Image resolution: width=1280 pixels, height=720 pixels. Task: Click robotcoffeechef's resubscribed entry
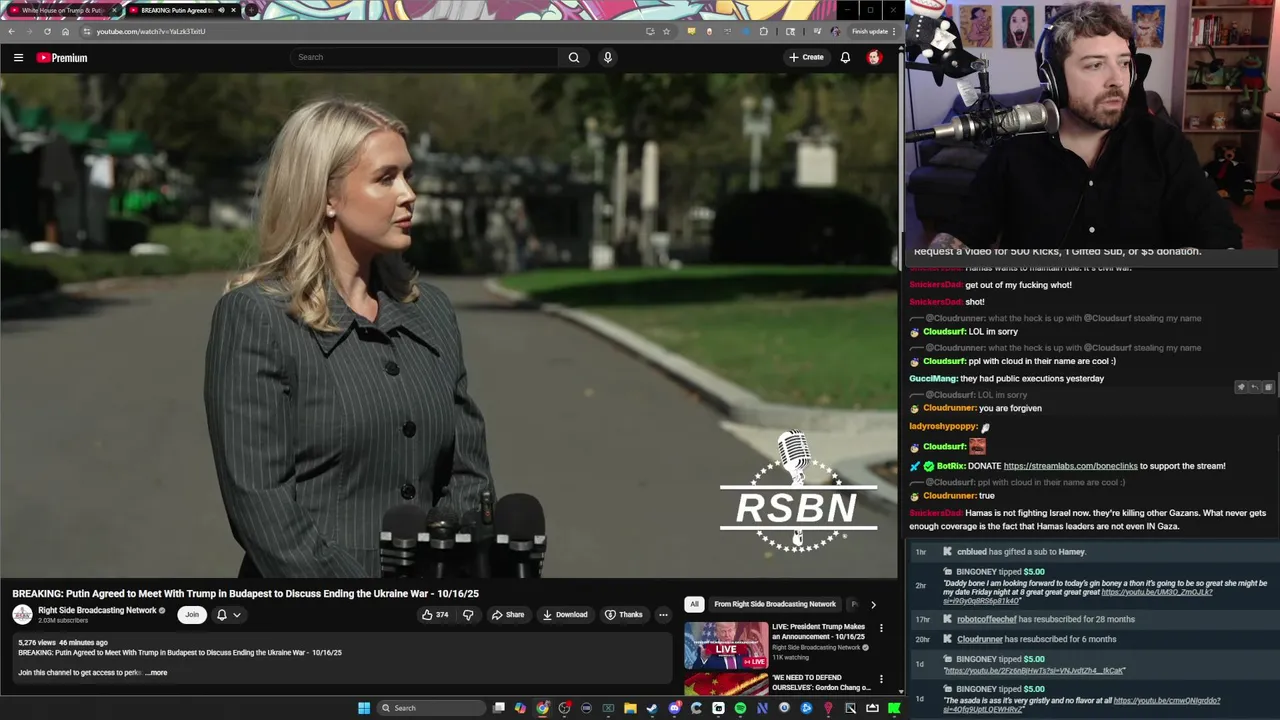tap(1045, 619)
